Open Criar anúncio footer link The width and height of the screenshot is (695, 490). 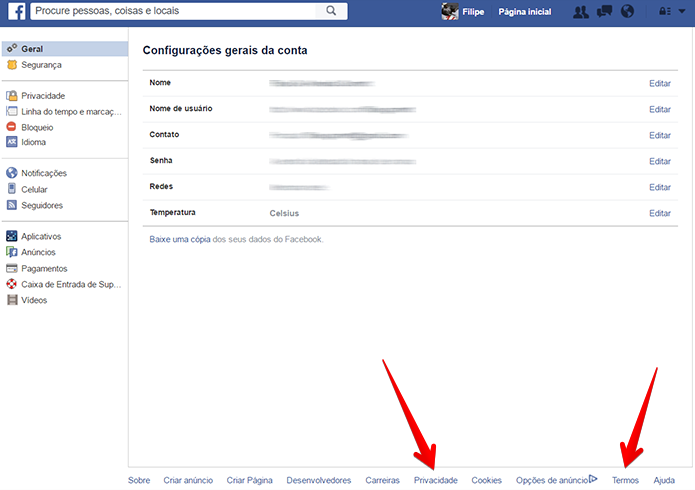tap(188, 480)
